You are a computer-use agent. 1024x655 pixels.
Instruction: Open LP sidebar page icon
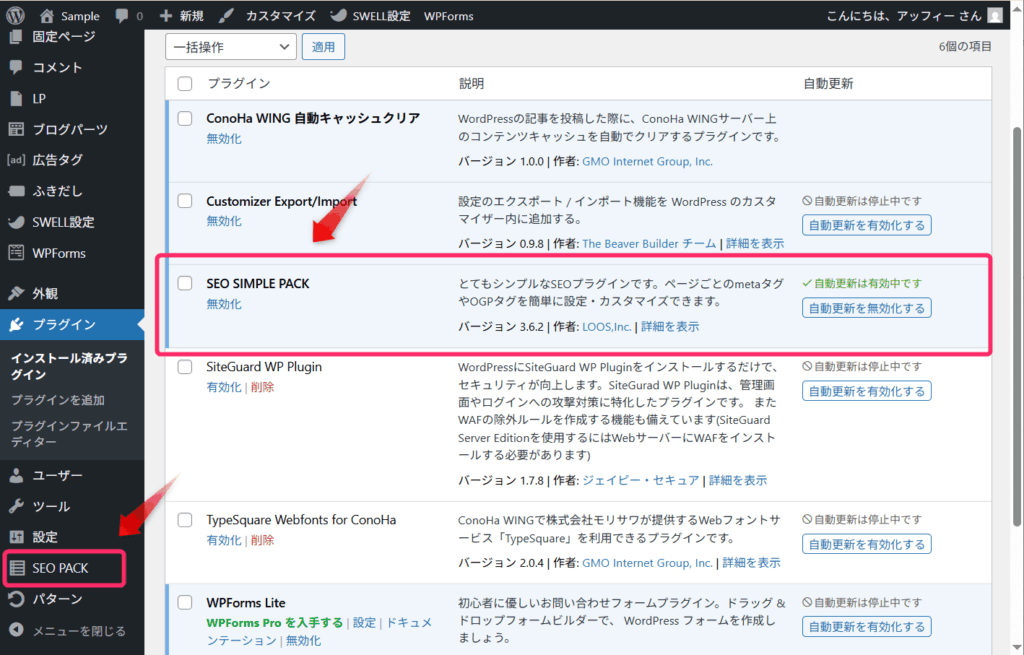tap(16, 98)
